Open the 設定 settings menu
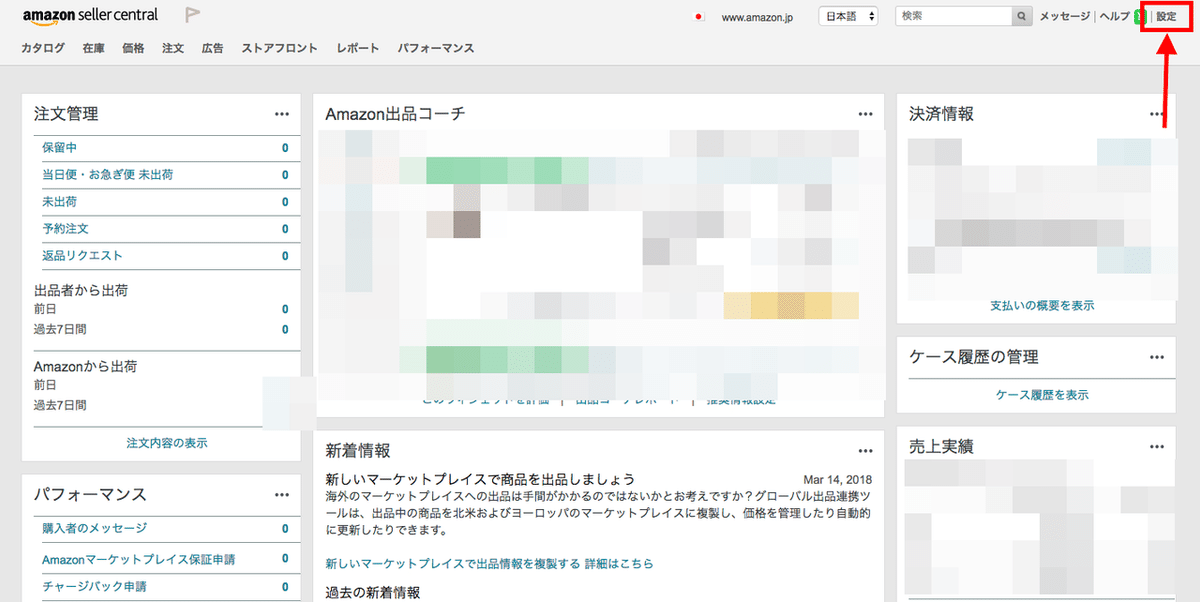 tap(1166, 15)
